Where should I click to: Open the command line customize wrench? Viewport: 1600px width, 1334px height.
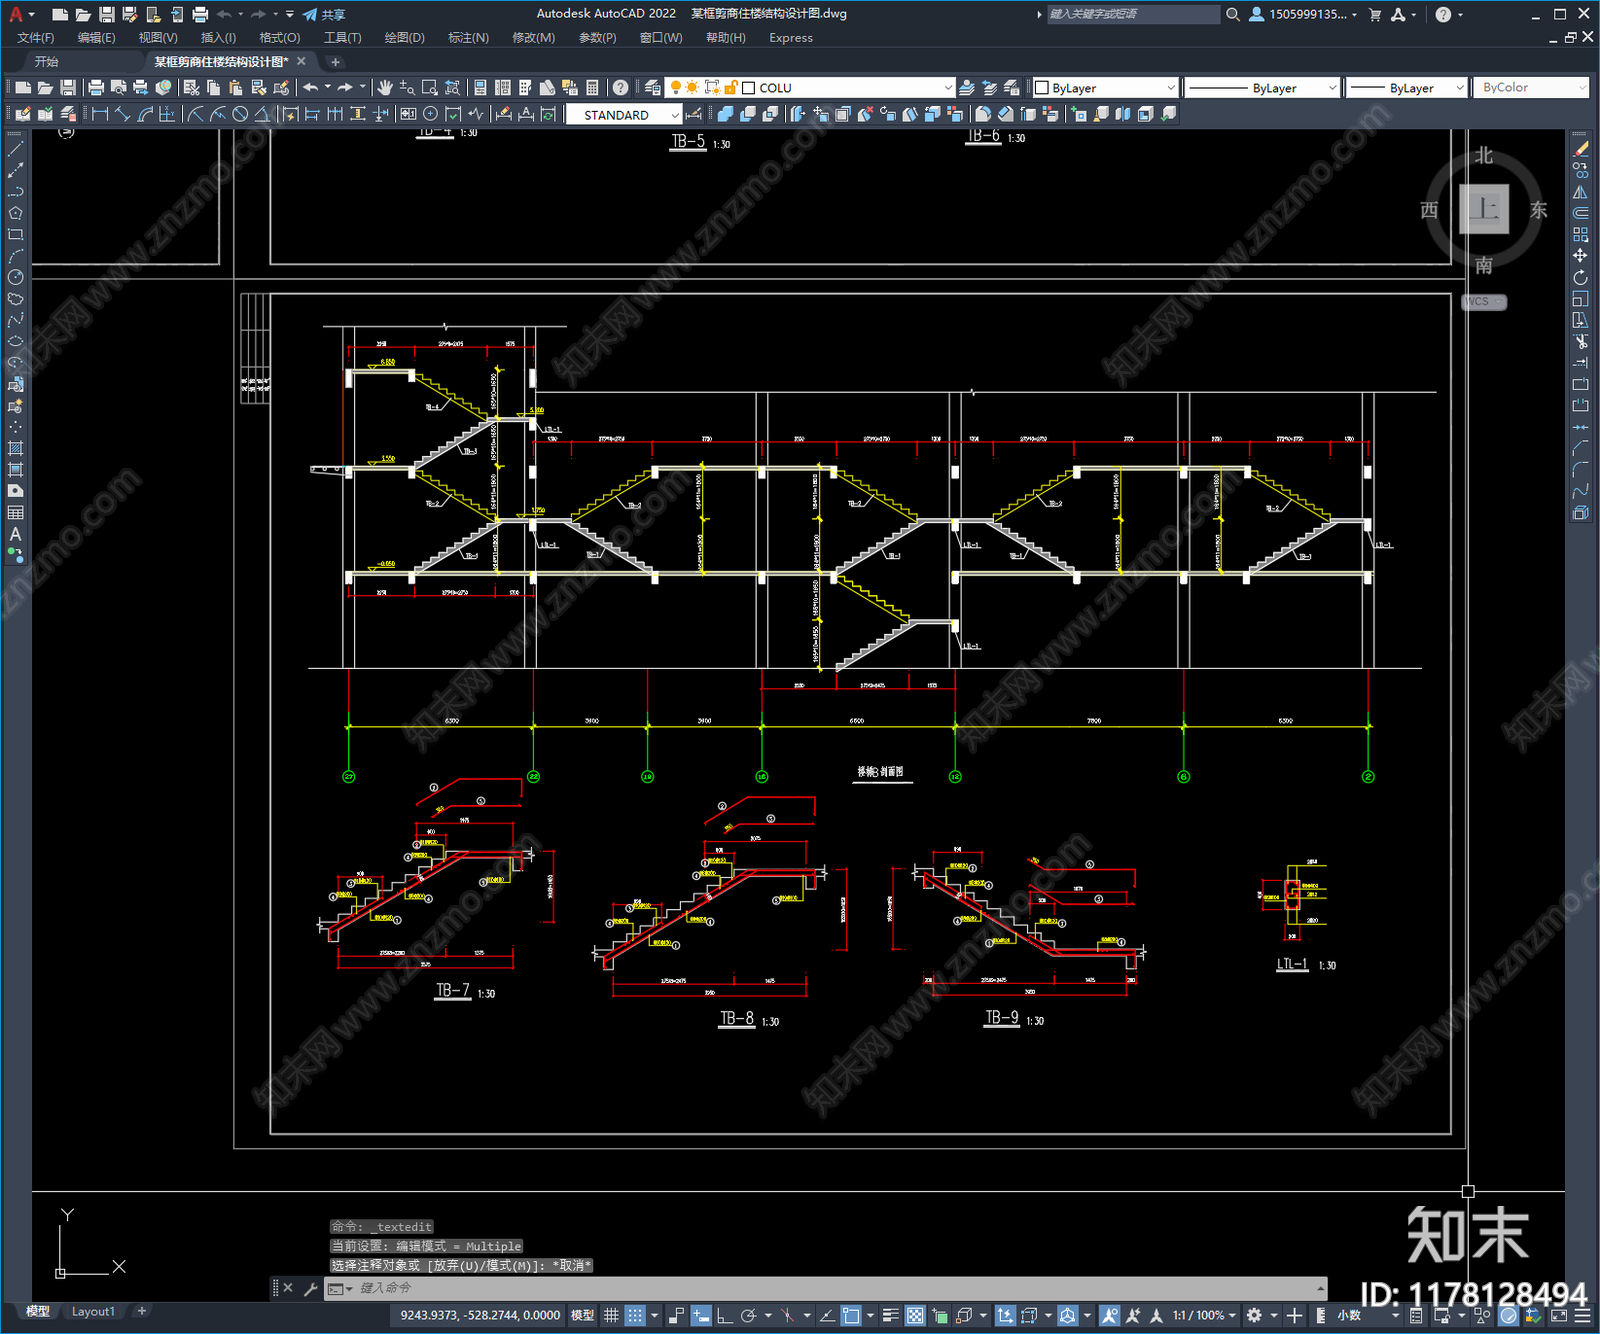point(310,1288)
